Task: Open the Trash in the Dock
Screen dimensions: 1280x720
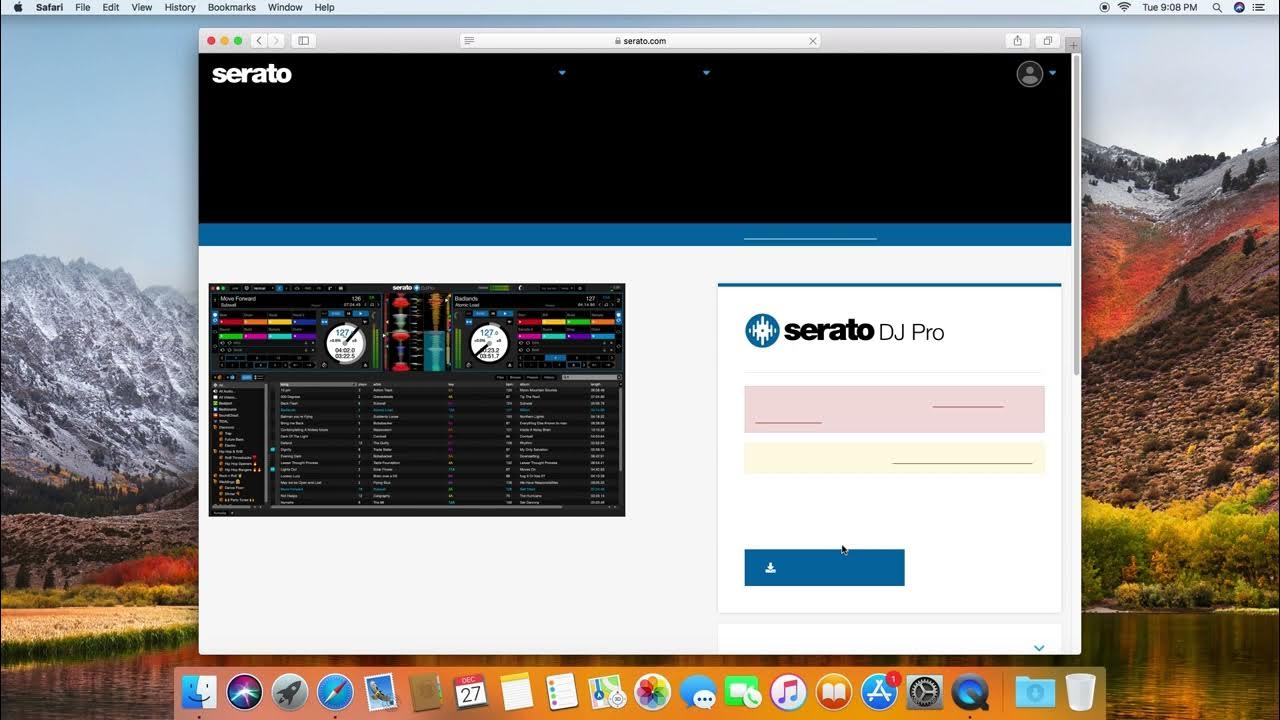Action: (x=1080, y=692)
